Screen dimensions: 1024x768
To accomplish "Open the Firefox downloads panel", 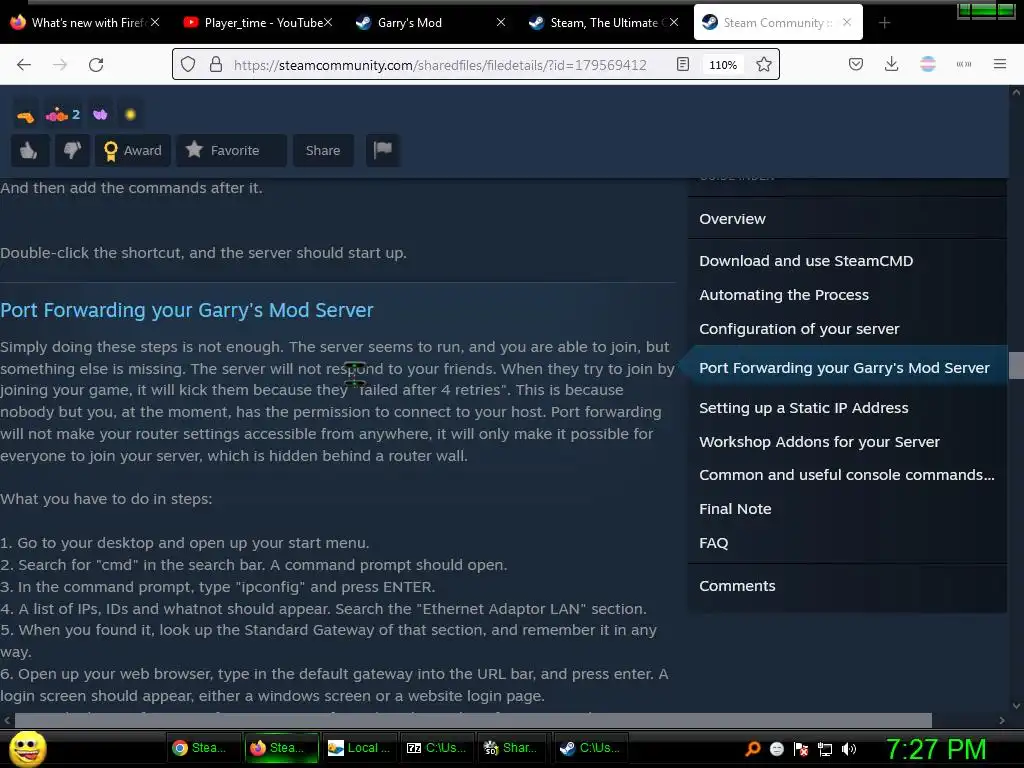I will click(x=891, y=64).
